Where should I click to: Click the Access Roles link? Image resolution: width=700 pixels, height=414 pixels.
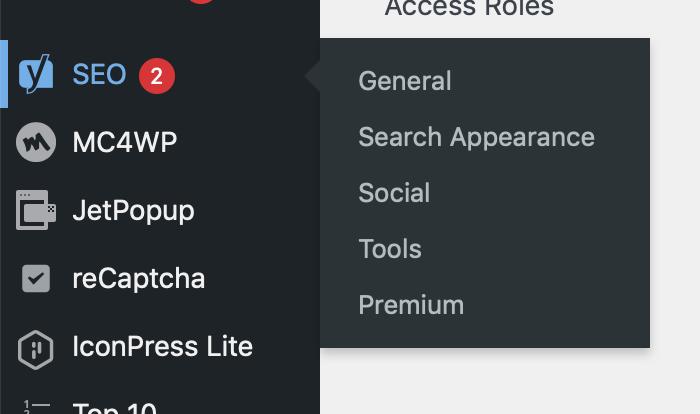(468, 9)
